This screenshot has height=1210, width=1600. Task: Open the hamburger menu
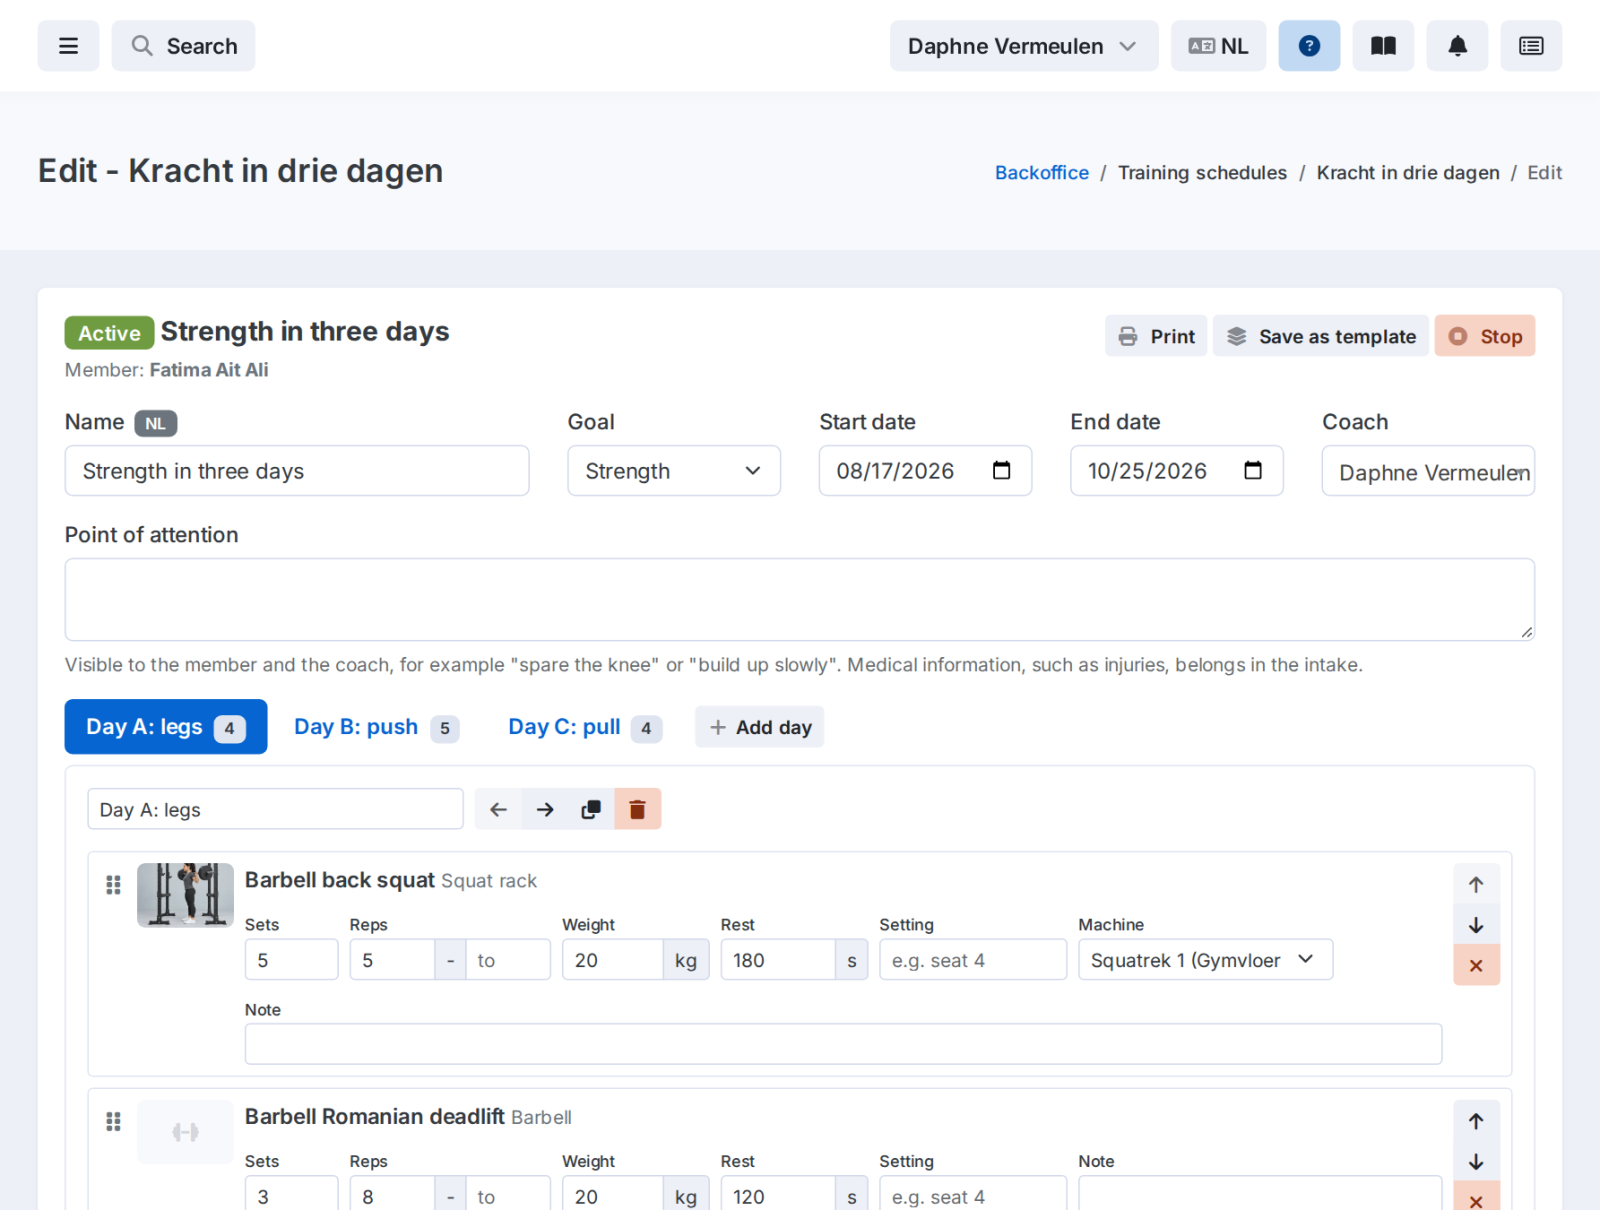coord(68,46)
